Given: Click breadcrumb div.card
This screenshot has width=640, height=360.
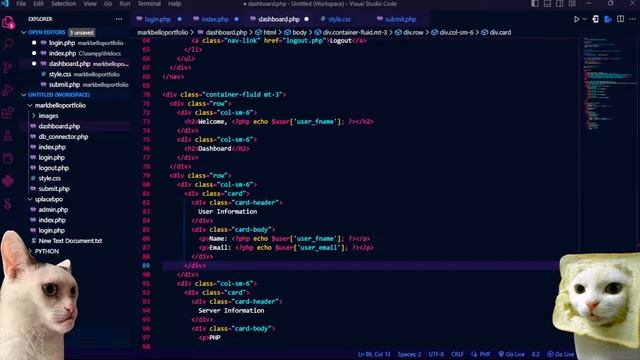Looking at the screenshot, I should [500, 32].
